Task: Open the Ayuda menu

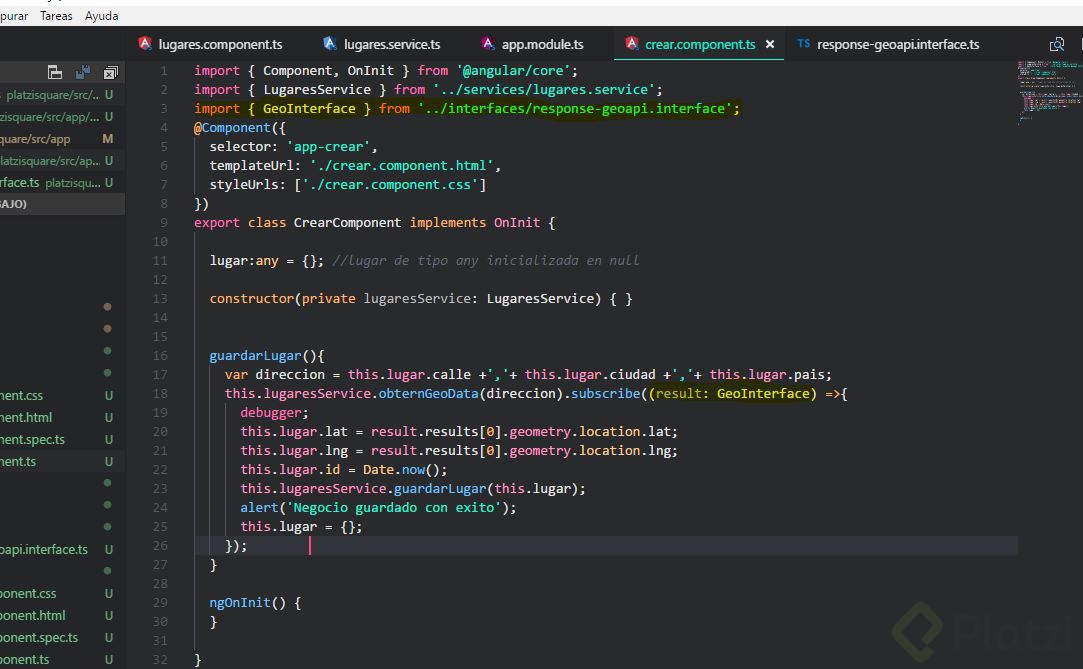Action: point(102,15)
